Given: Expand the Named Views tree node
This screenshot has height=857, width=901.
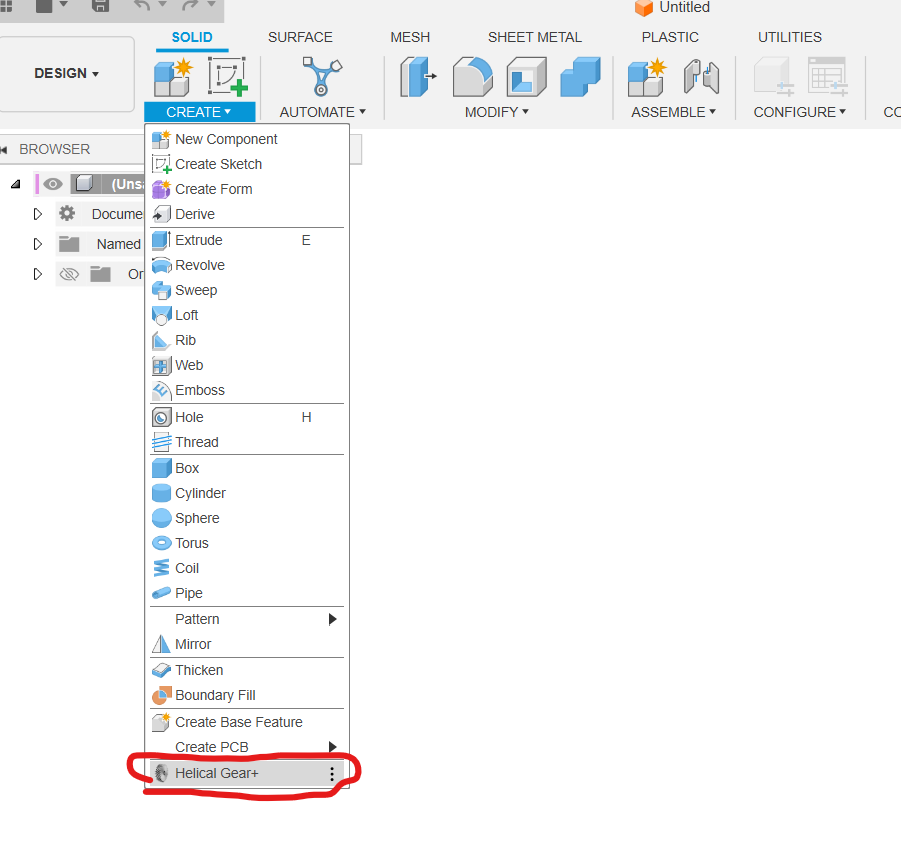Looking at the screenshot, I should pyautogui.click(x=38, y=244).
